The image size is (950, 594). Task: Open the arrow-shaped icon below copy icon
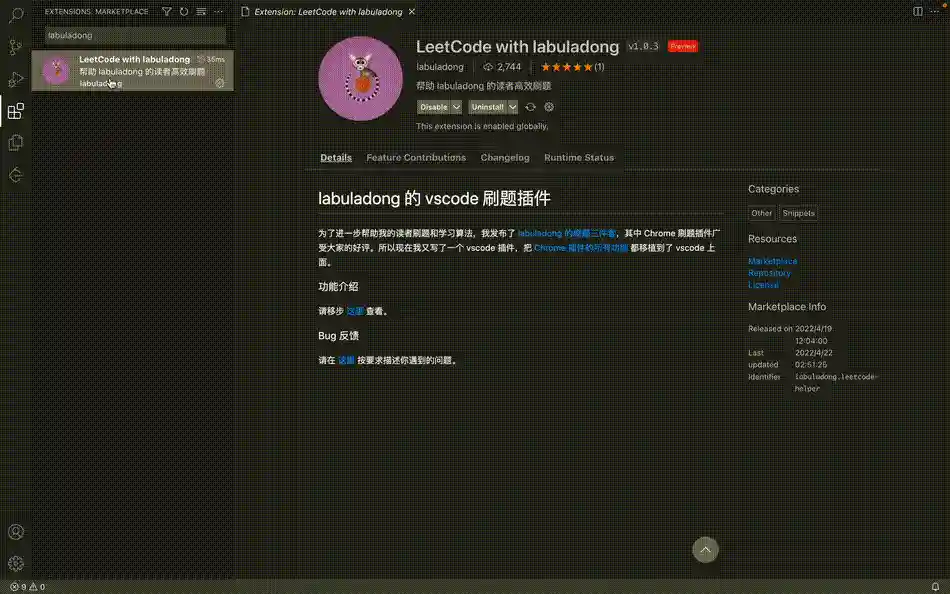[16, 175]
